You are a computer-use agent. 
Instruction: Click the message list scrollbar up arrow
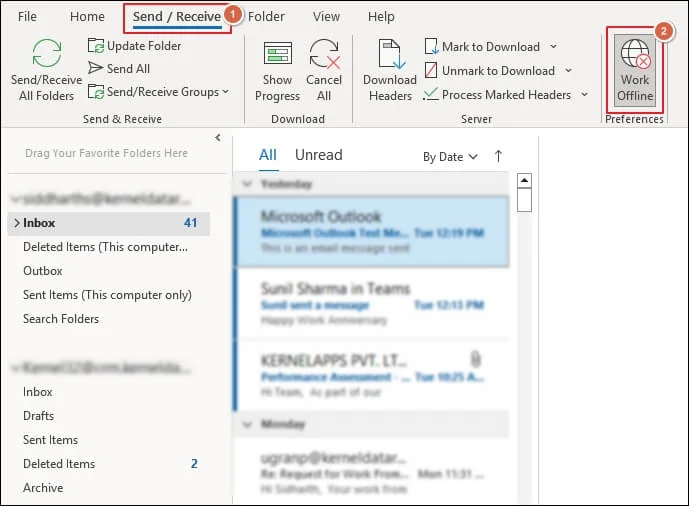tap(524, 181)
